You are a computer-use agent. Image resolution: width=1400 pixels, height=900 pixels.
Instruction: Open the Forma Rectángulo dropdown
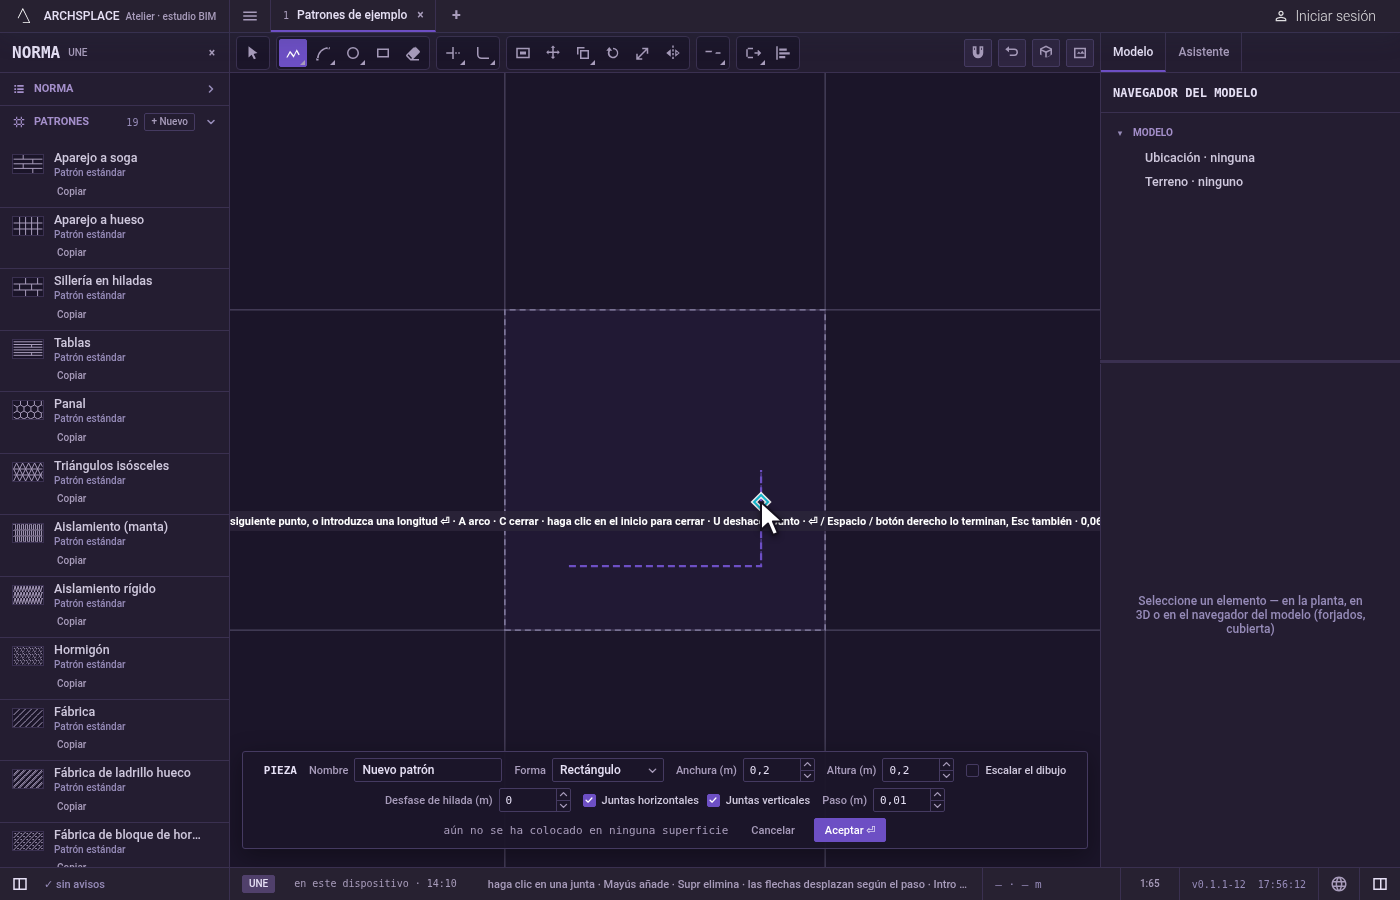(607, 770)
